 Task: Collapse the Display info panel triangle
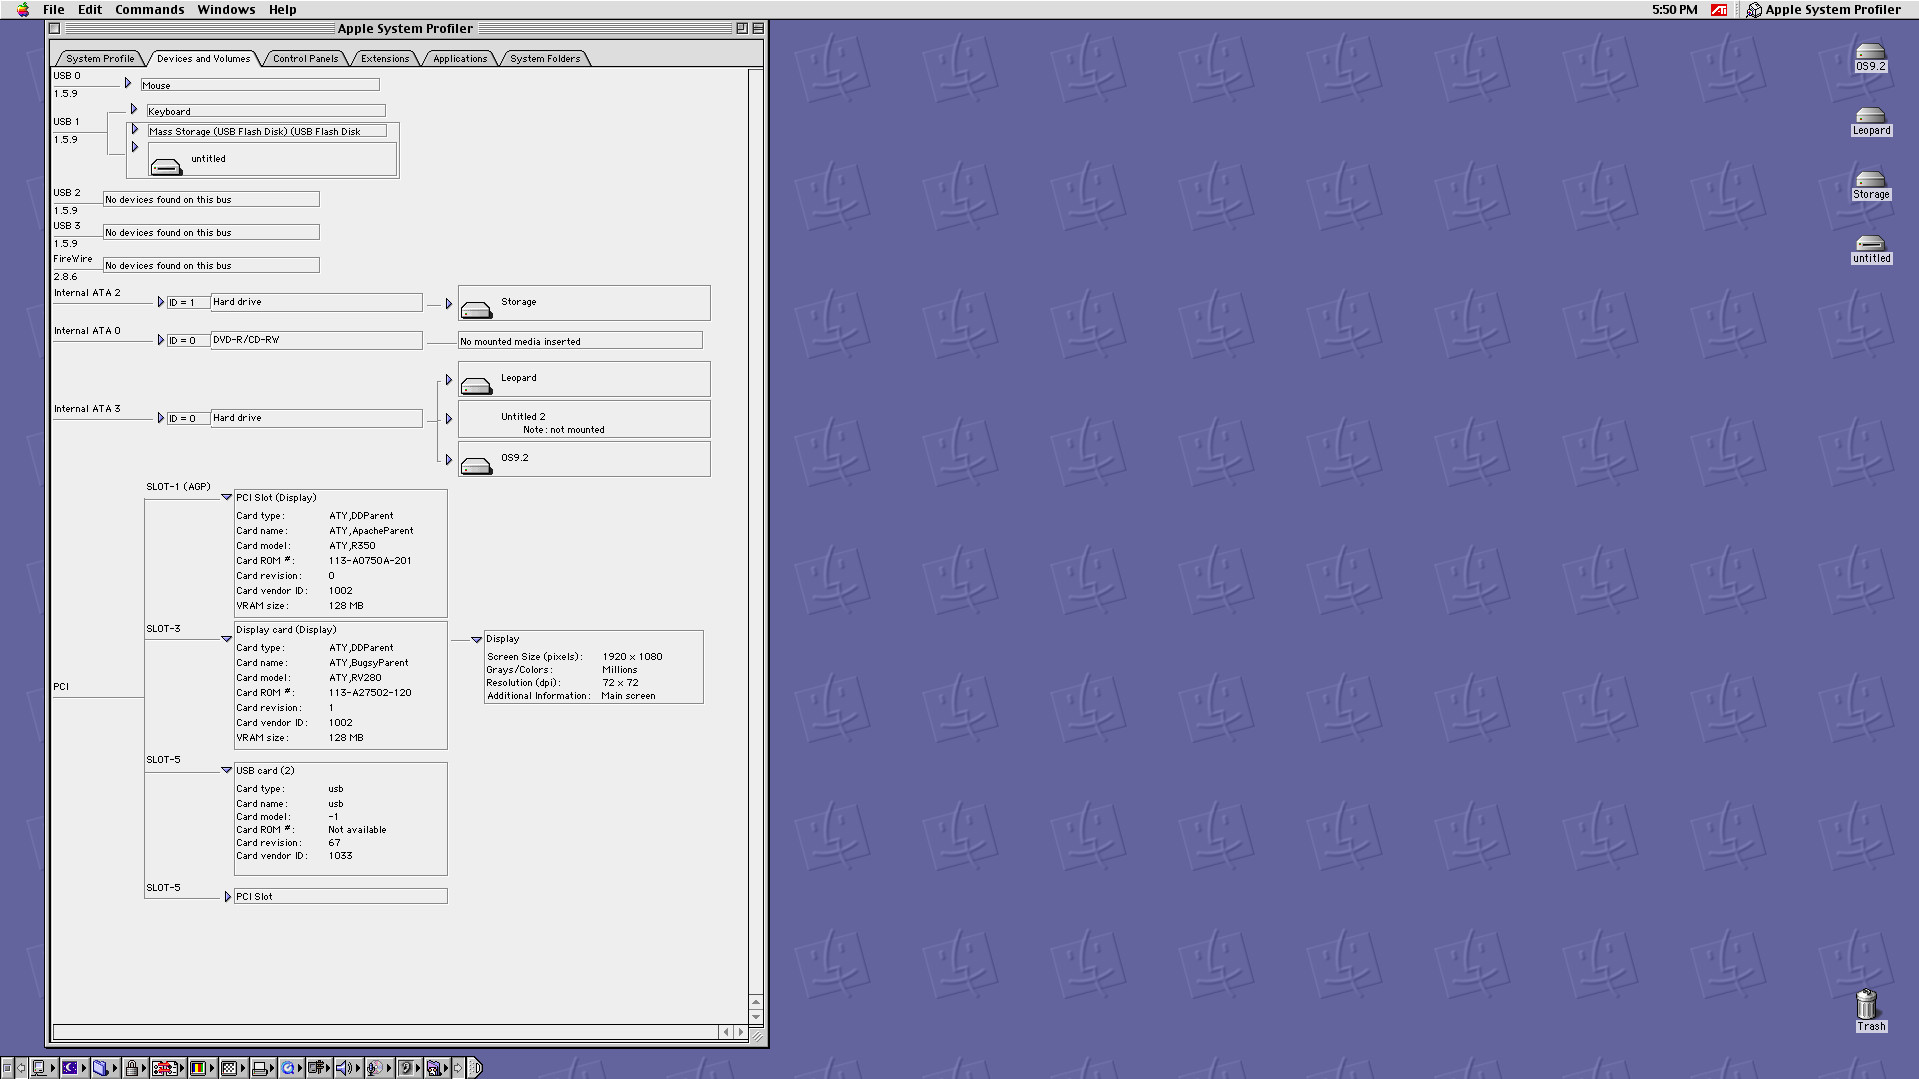[477, 639]
